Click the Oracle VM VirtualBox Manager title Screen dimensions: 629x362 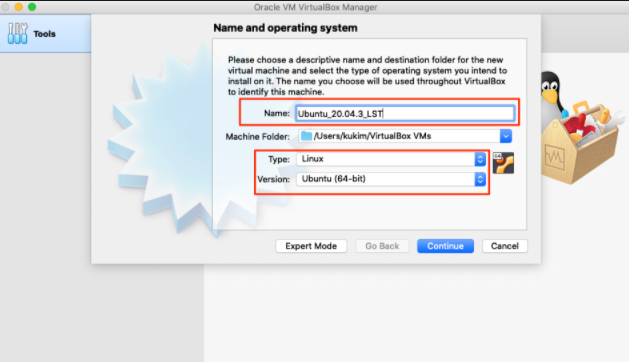pyautogui.click(x=315, y=7)
